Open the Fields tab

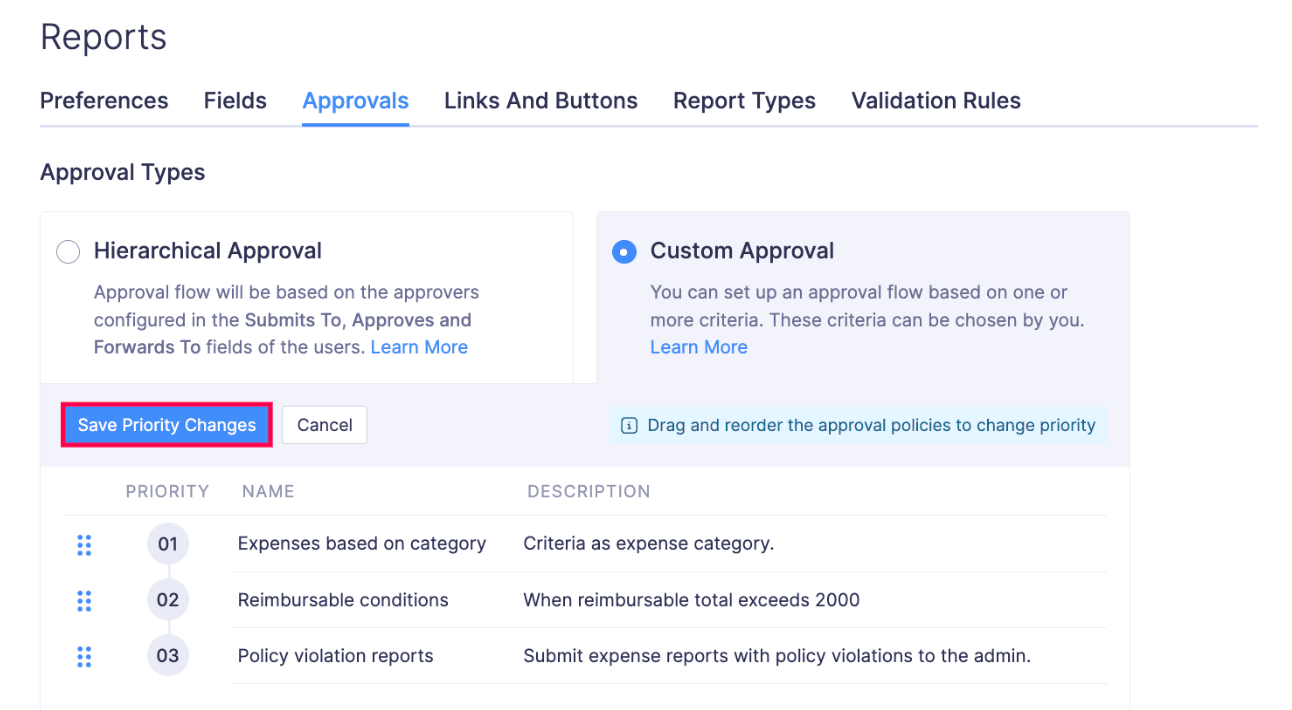coord(235,100)
